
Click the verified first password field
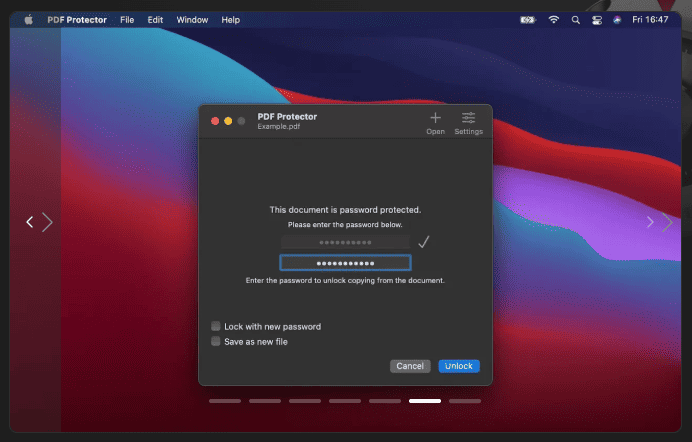coord(346,242)
